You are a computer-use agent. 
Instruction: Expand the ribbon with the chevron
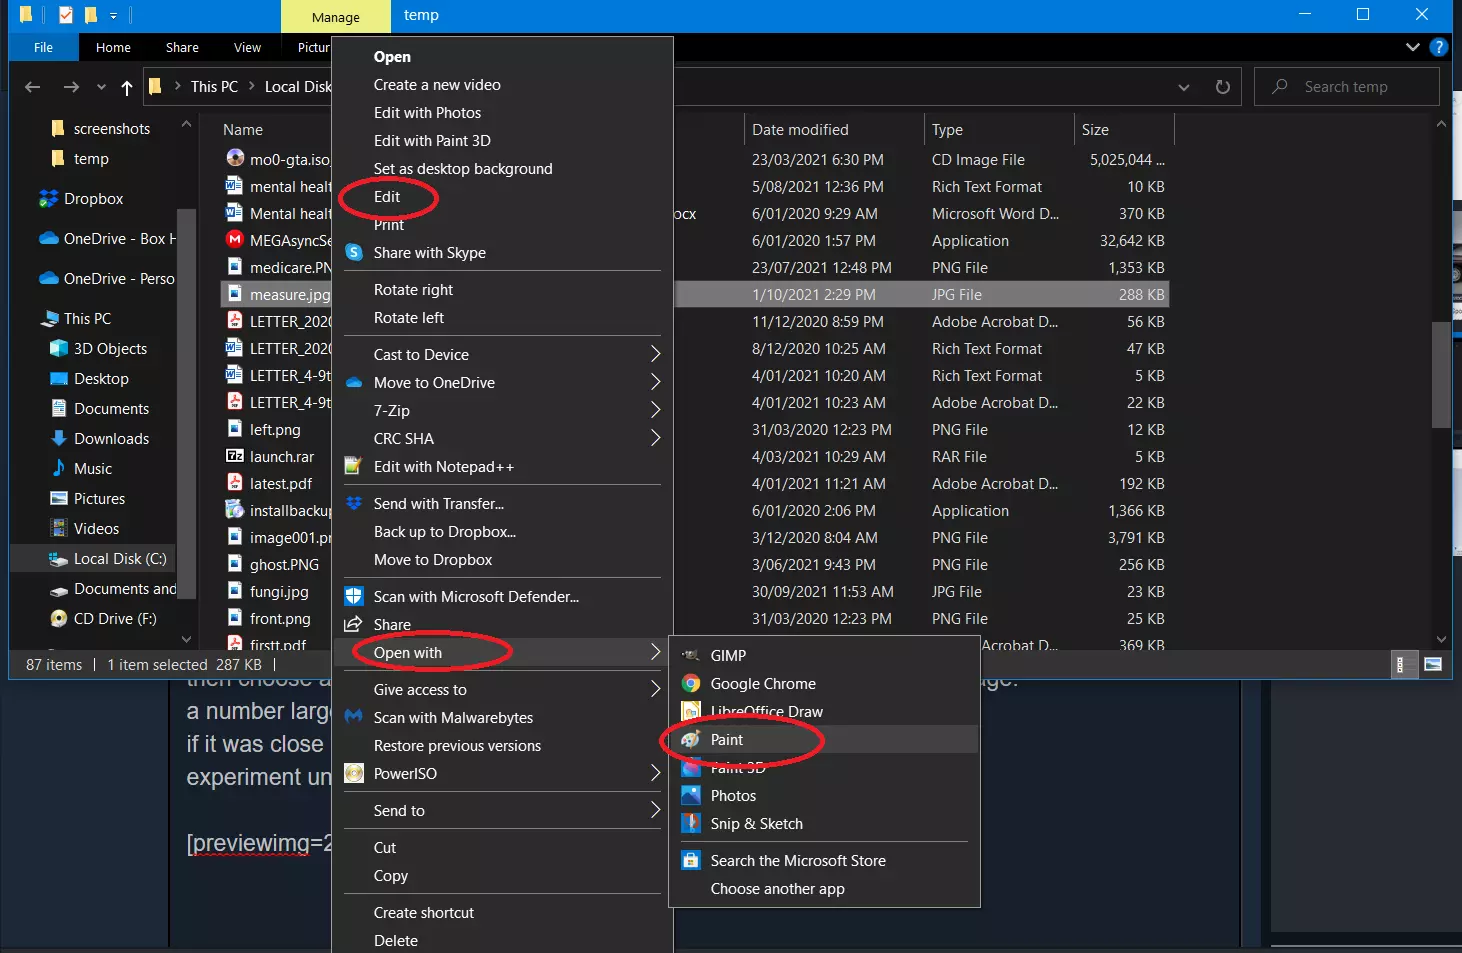(x=1412, y=47)
